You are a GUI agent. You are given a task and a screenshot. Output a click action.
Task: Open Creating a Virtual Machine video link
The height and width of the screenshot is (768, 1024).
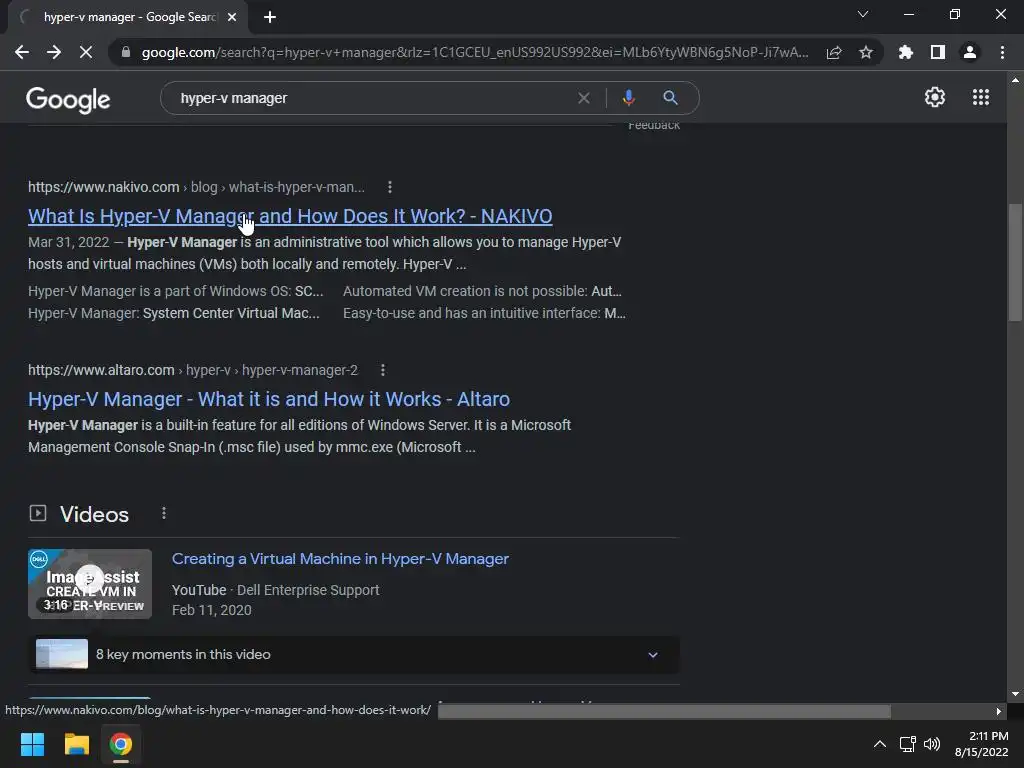[340, 559]
